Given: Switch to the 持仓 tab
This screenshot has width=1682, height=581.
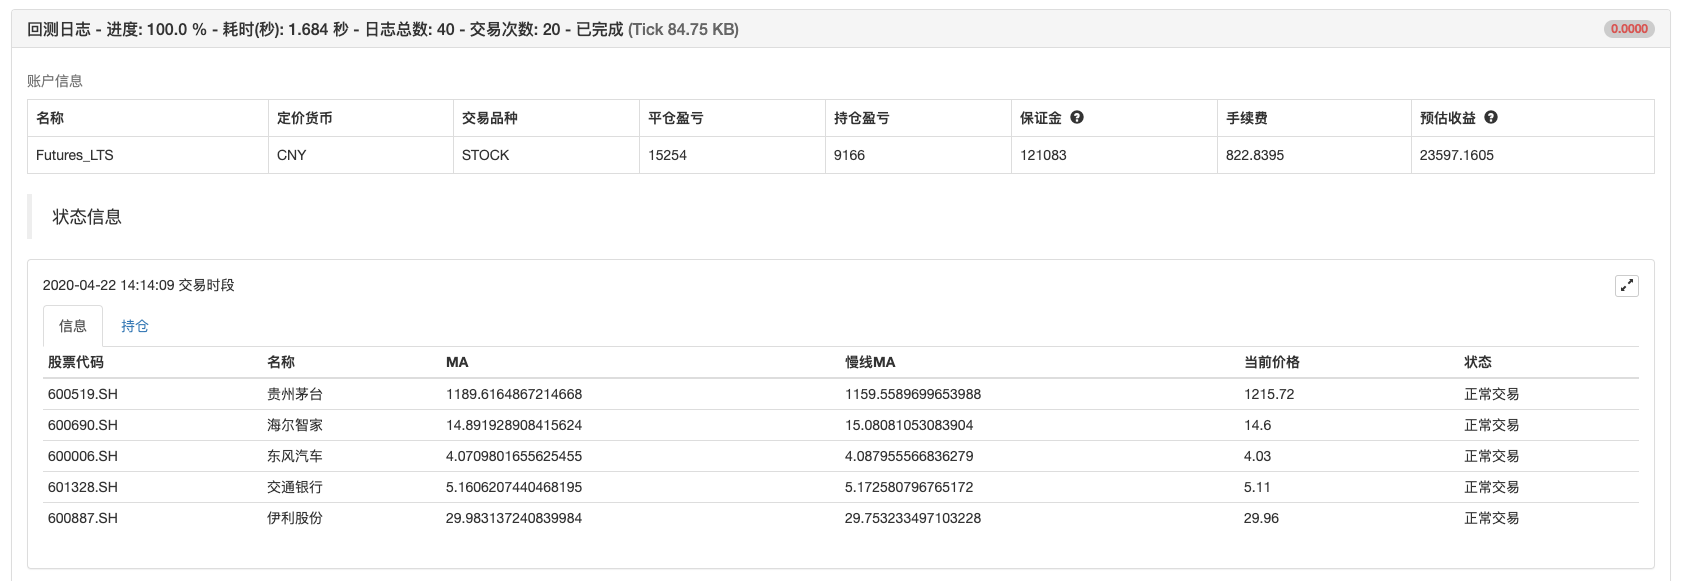Looking at the screenshot, I should [x=135, y=326].
